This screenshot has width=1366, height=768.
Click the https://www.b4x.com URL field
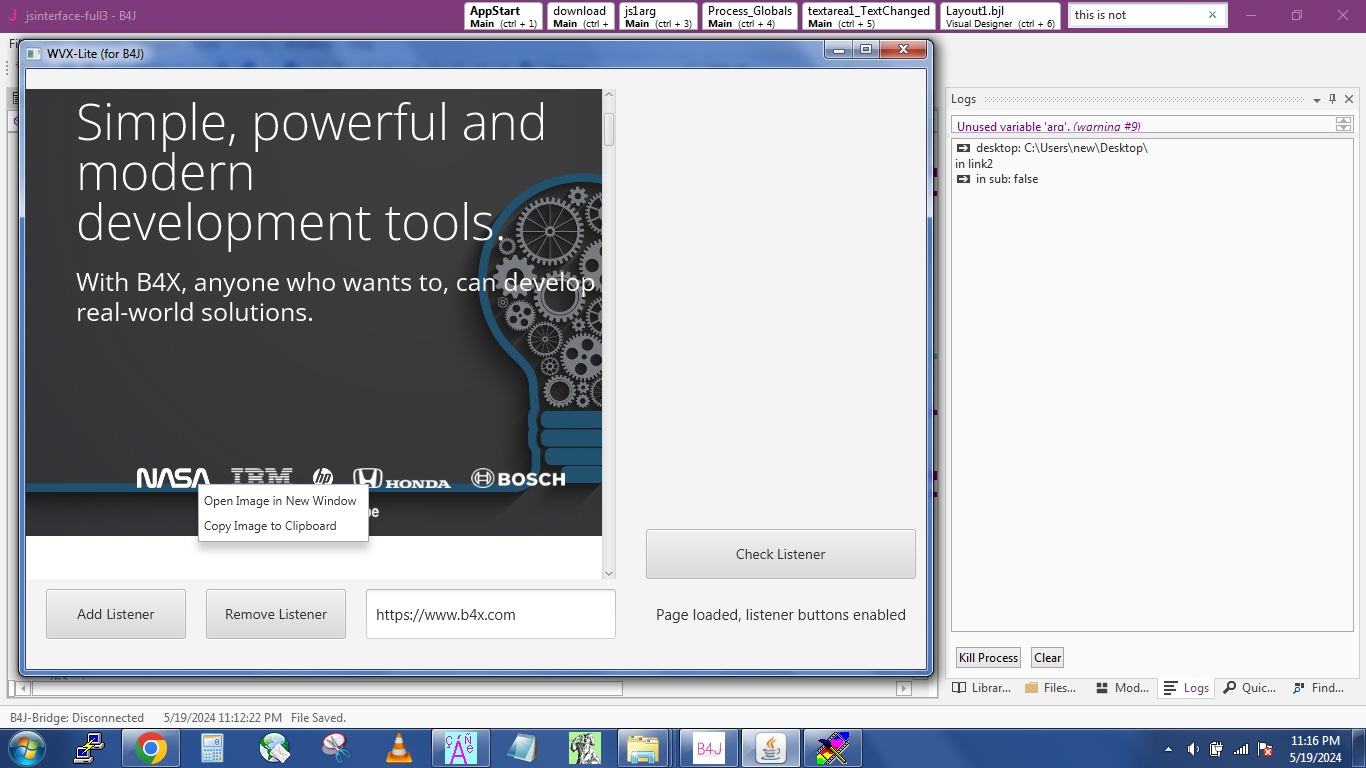(x=490, y=614)
